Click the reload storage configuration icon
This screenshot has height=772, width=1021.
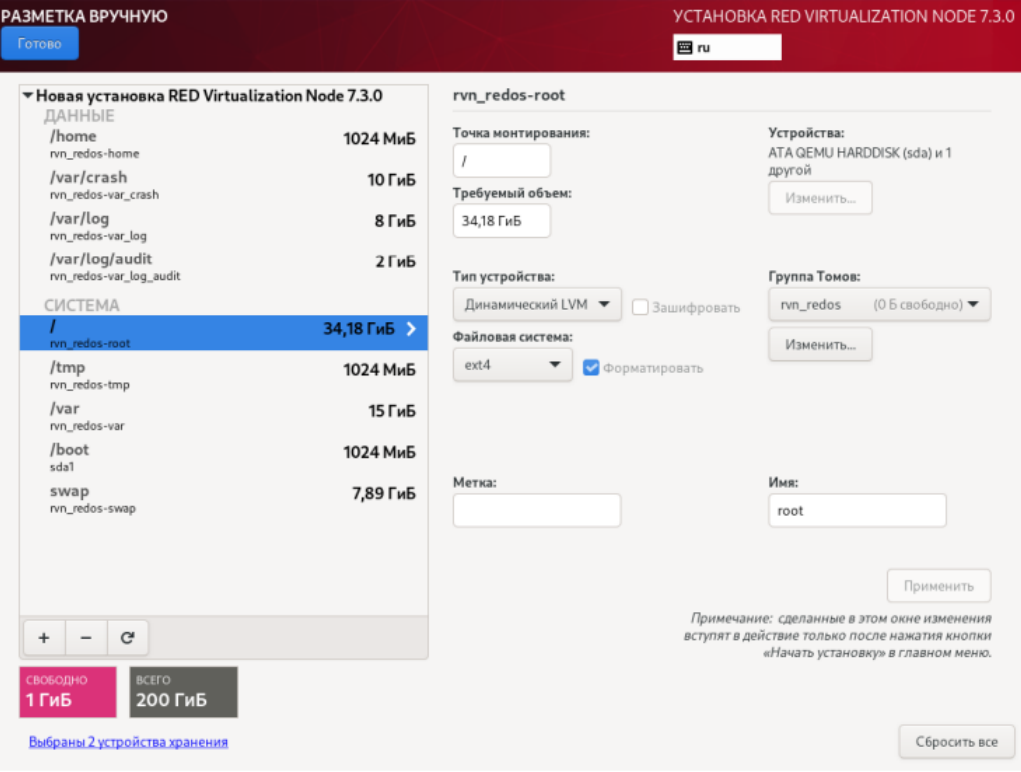point(128,638)
